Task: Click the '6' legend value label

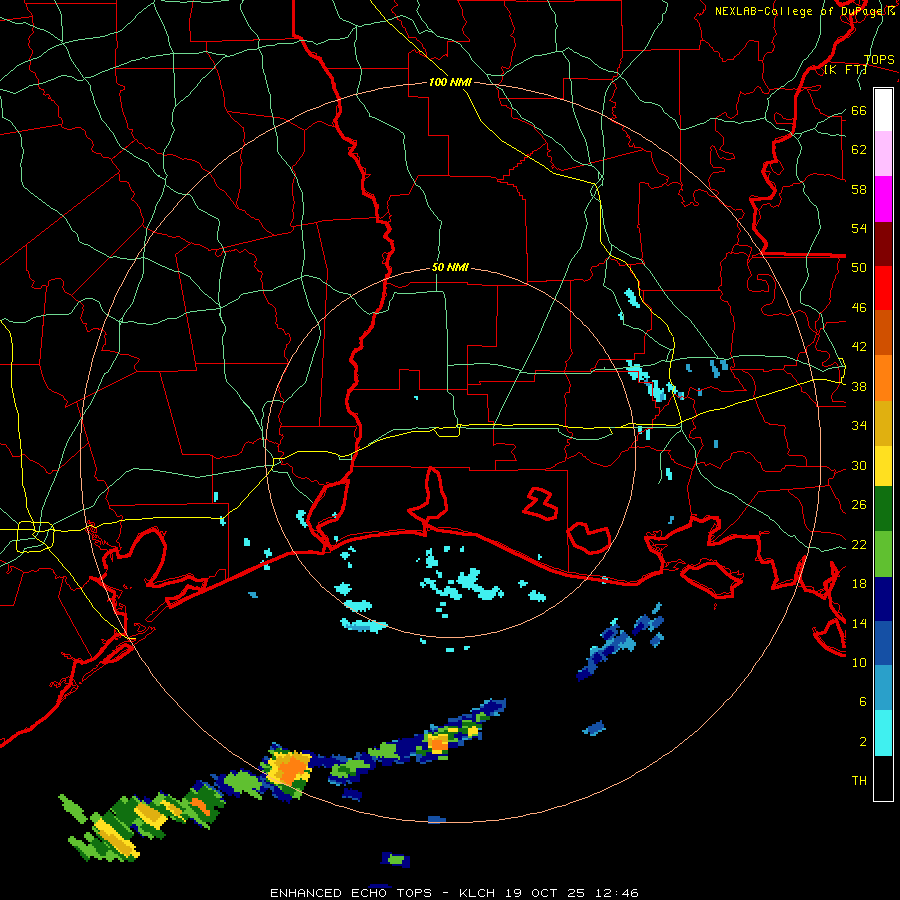Action: (863, 701)
